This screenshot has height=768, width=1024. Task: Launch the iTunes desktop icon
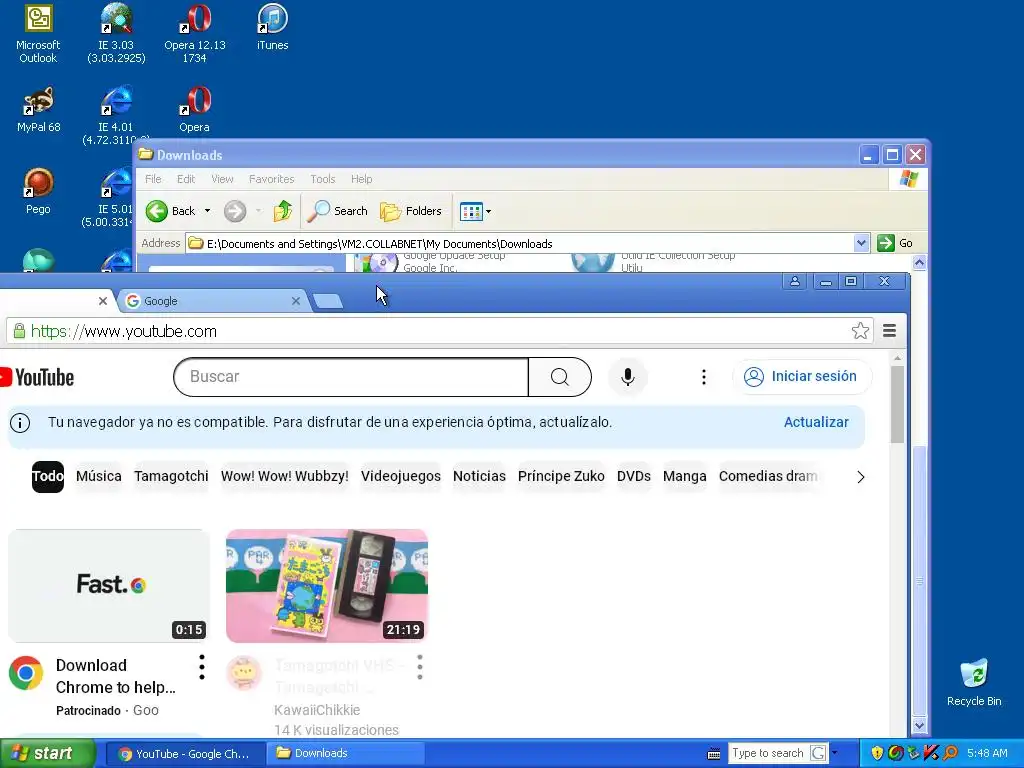(272, 27)
